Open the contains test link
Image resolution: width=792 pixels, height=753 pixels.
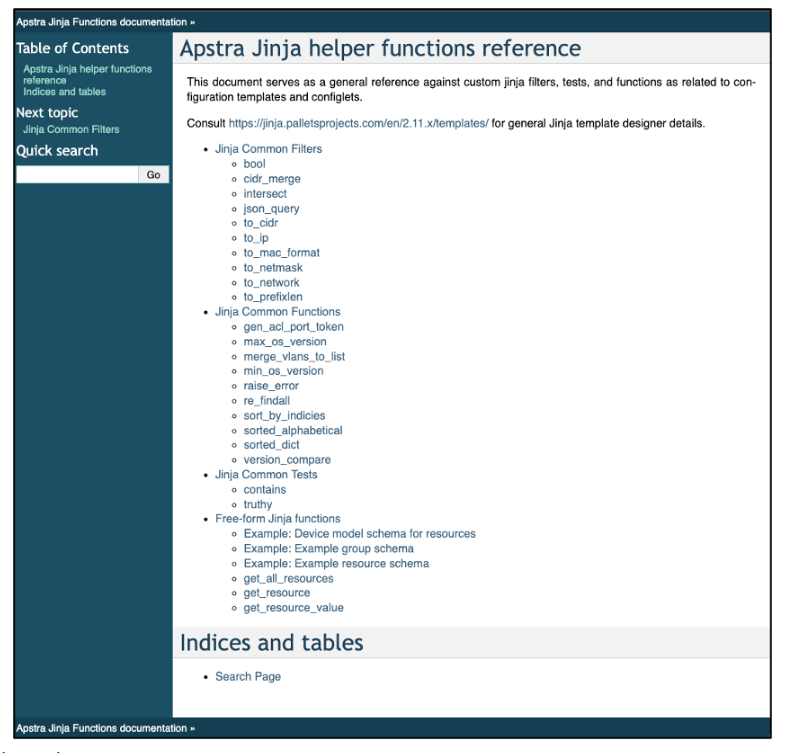click(x=265, y=490)
